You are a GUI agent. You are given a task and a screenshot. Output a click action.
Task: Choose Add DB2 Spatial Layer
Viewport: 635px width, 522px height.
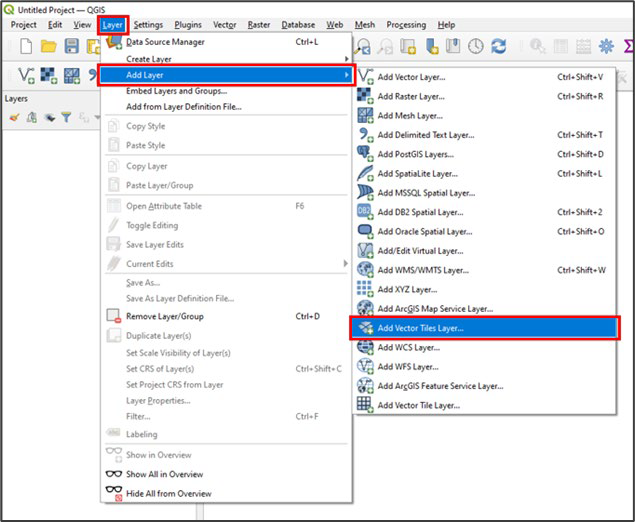click(485, 212)
